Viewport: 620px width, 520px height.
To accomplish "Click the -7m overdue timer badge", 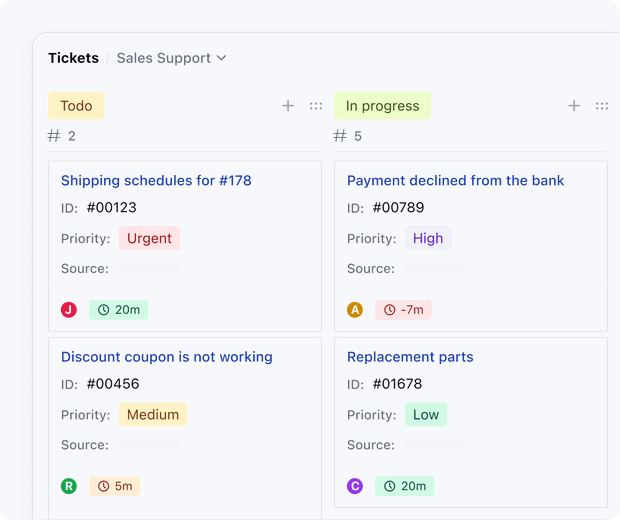I will [x=403, y=310].
